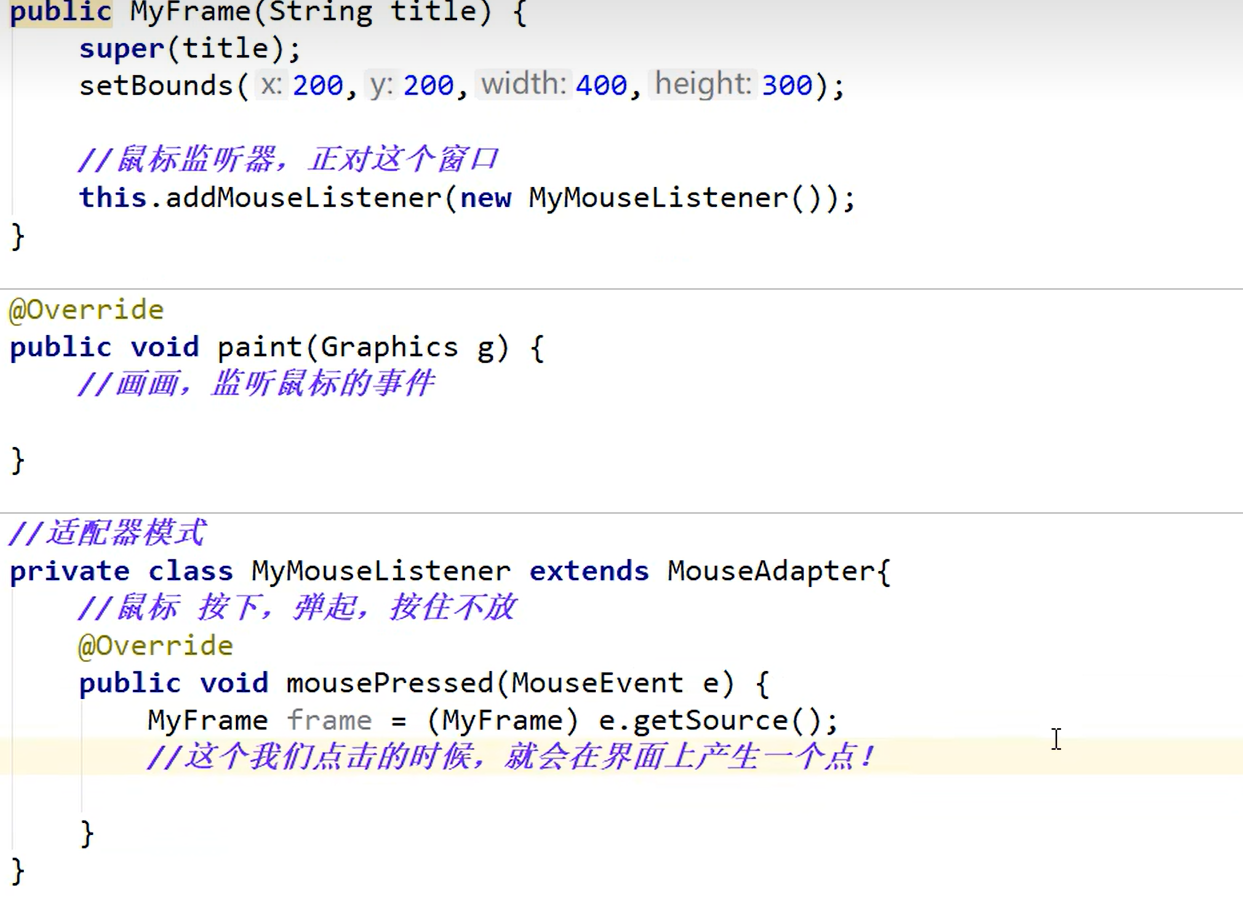Viewport: 1243px width, 914px height.
Task: Click the comment 鼠标 按下，弹起，按住不放
Action: [297, 608]
